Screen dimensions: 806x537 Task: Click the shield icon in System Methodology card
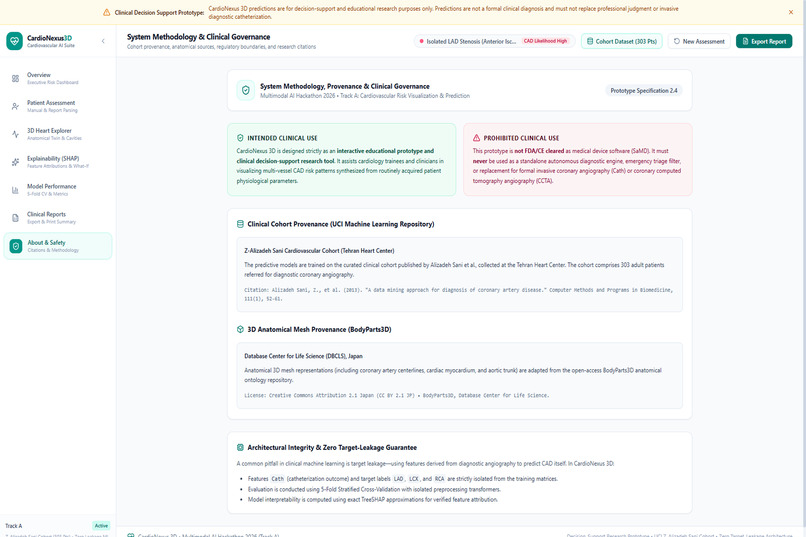point(246,90)
